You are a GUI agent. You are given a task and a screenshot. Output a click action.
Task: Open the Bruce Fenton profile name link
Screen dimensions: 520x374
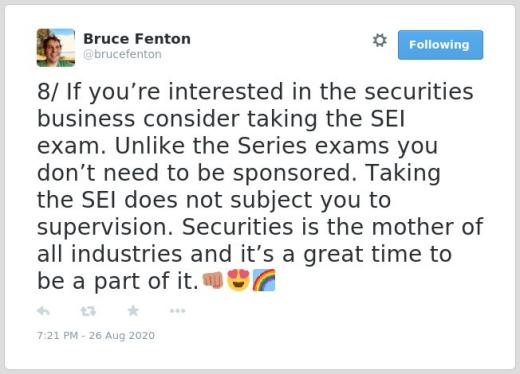(x=137, y=39)
